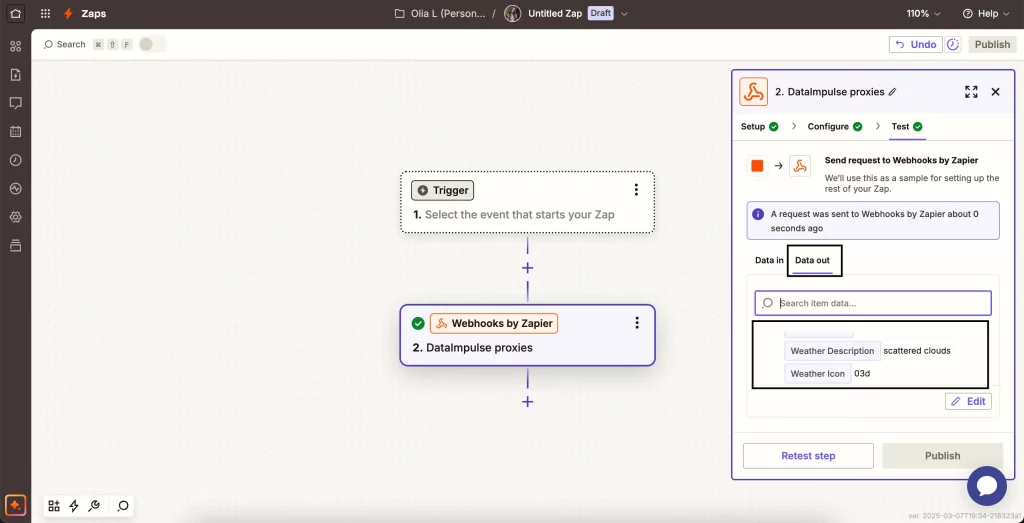Screen dimensions: 1024x523
Task: Click the Edit button under data
Action: click(x=968, y=402)
